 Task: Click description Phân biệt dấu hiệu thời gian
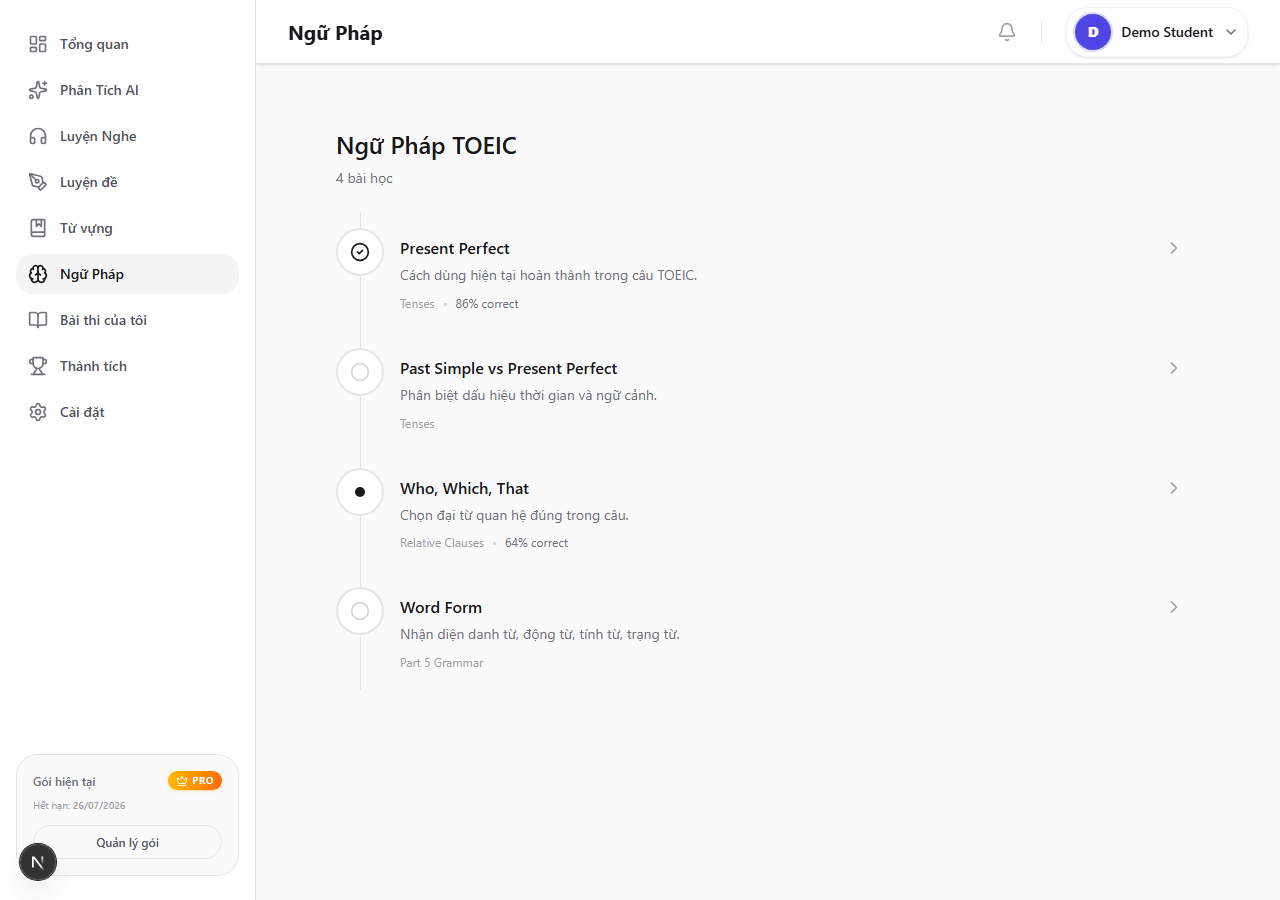click(528, 395)
